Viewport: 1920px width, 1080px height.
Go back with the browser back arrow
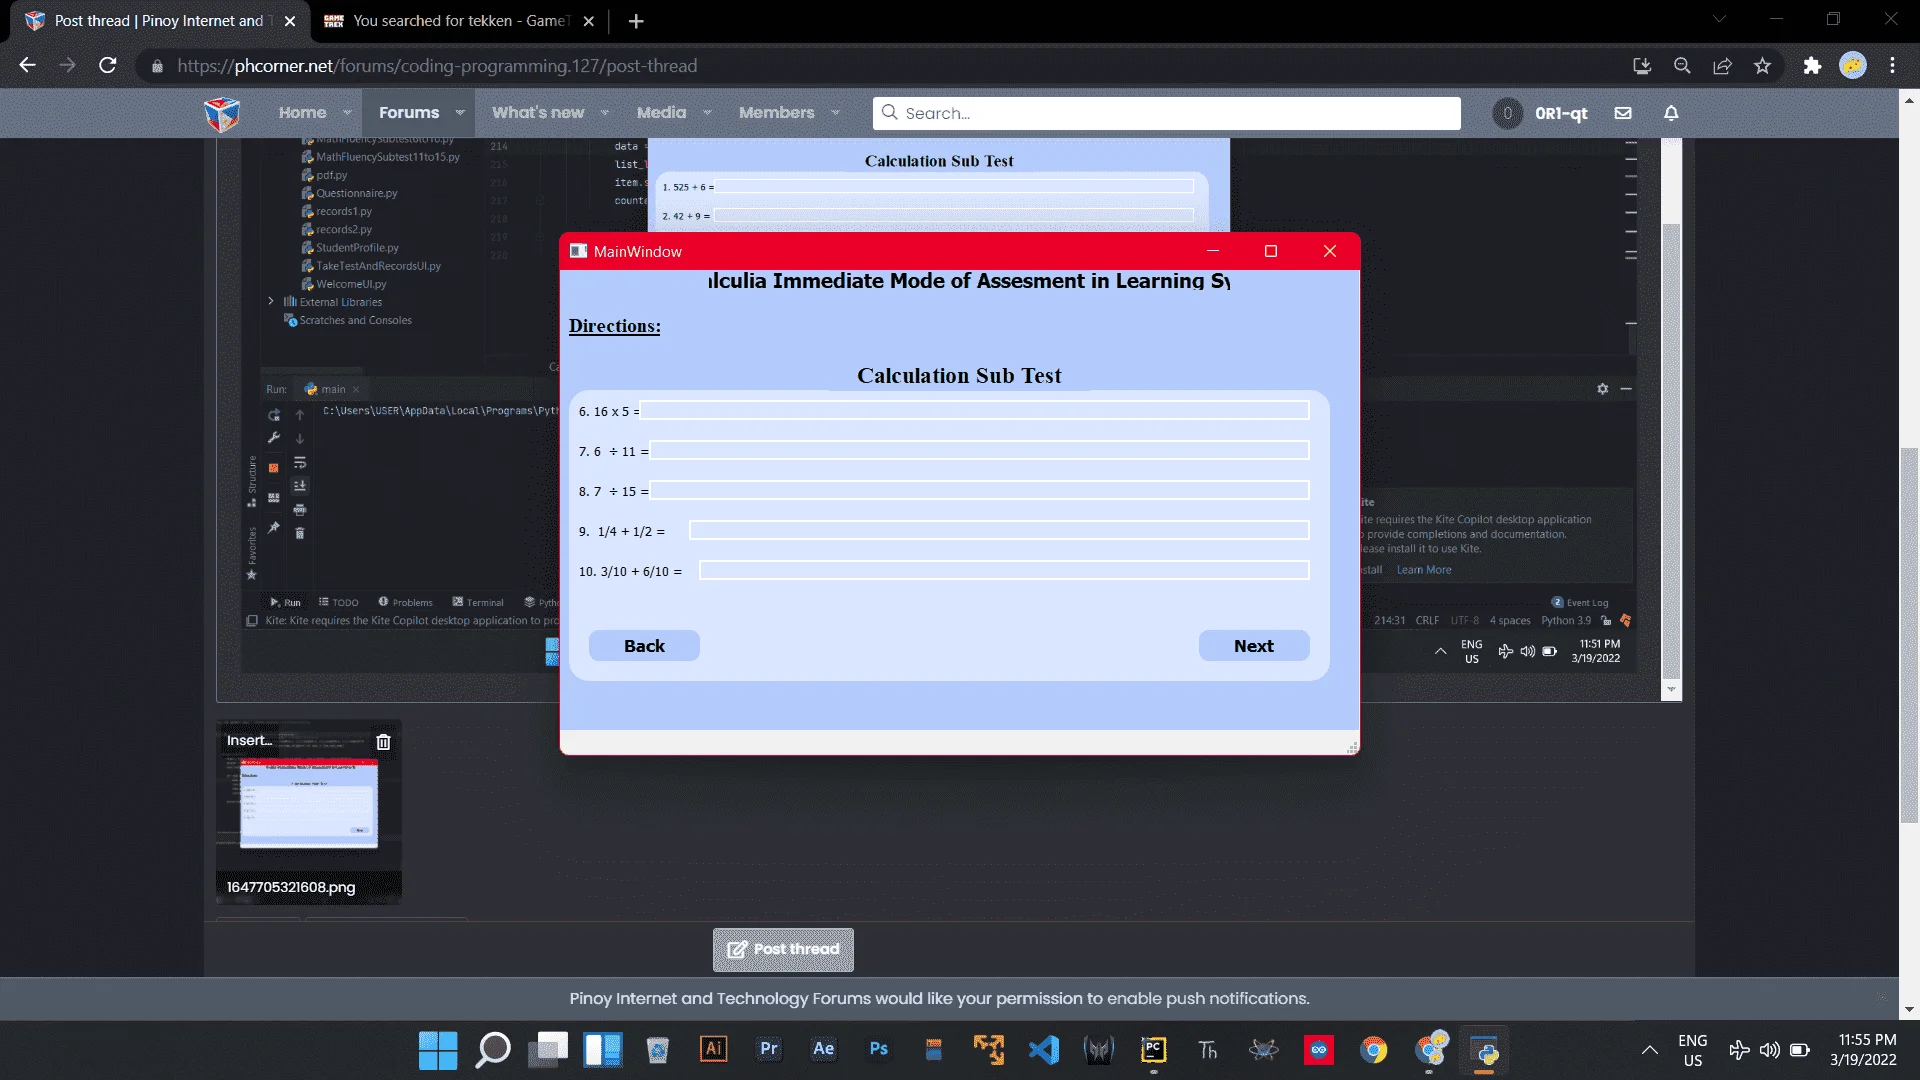pos(28,66)
